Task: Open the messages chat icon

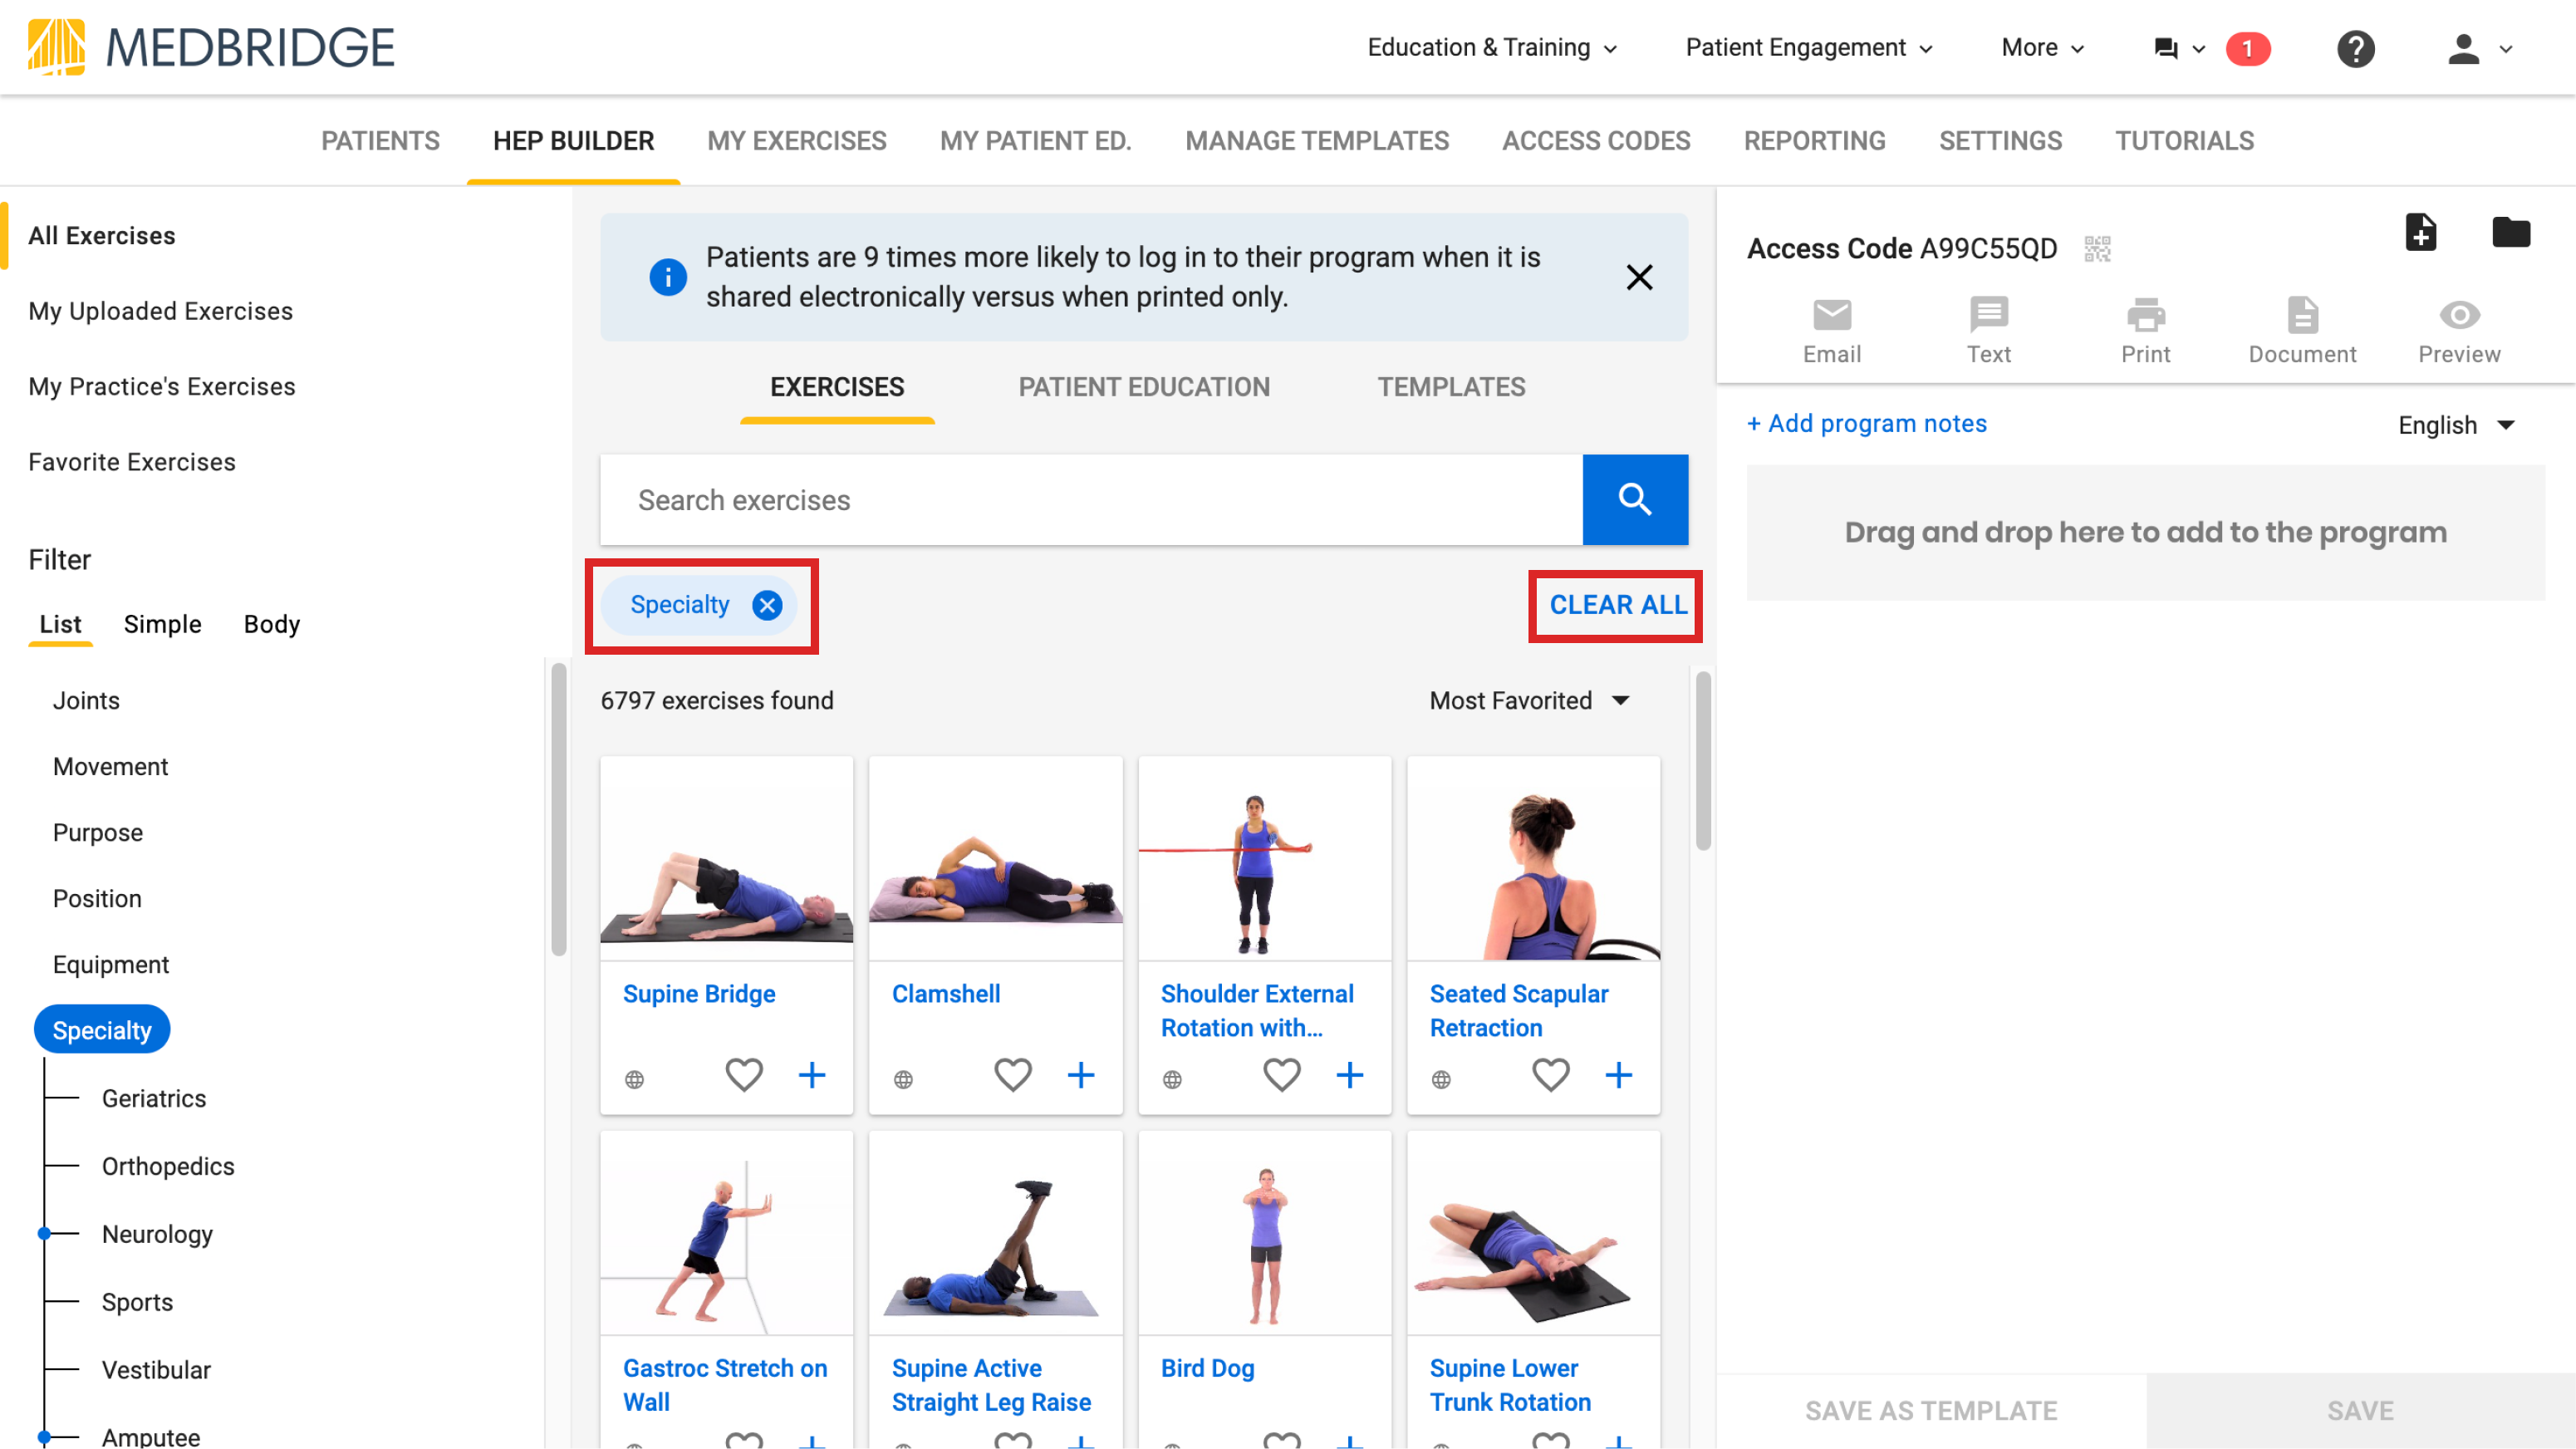Action: (2165, 48)
